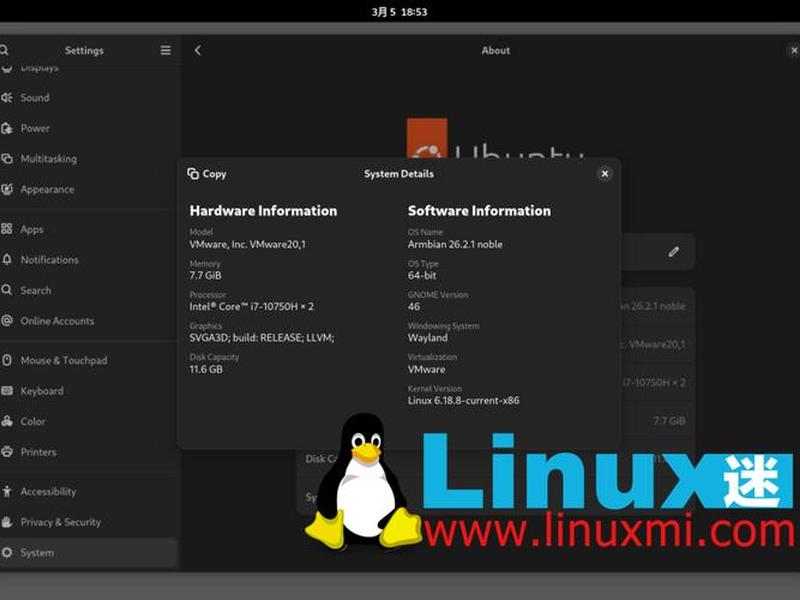This screenshot has width=800, height=600.
Task: Click the Notifications bell icon
Action: (x=7, y=259)
